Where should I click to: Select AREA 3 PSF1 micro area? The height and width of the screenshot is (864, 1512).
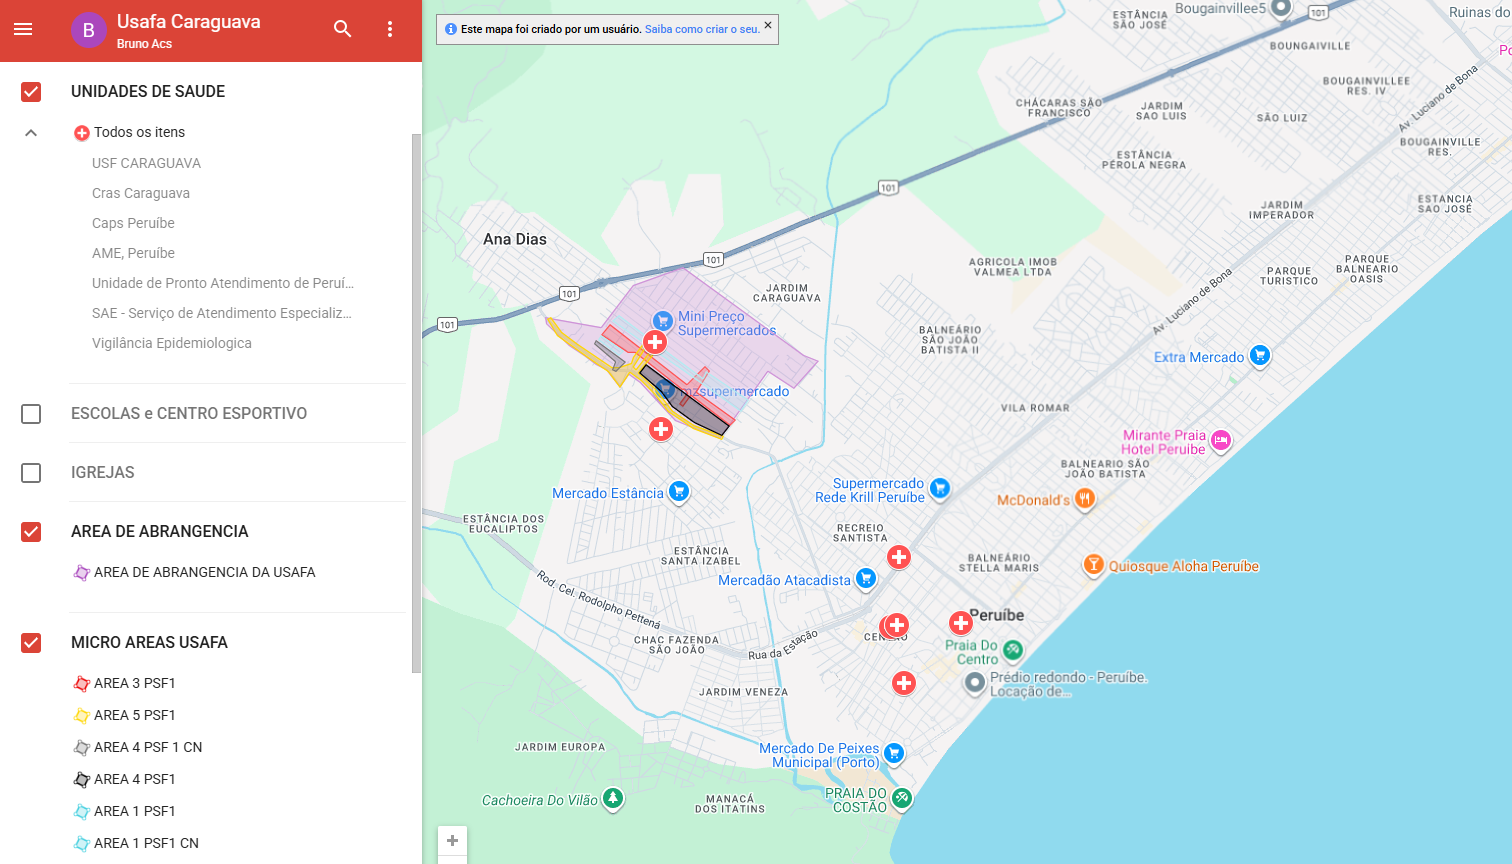[134, 683]
